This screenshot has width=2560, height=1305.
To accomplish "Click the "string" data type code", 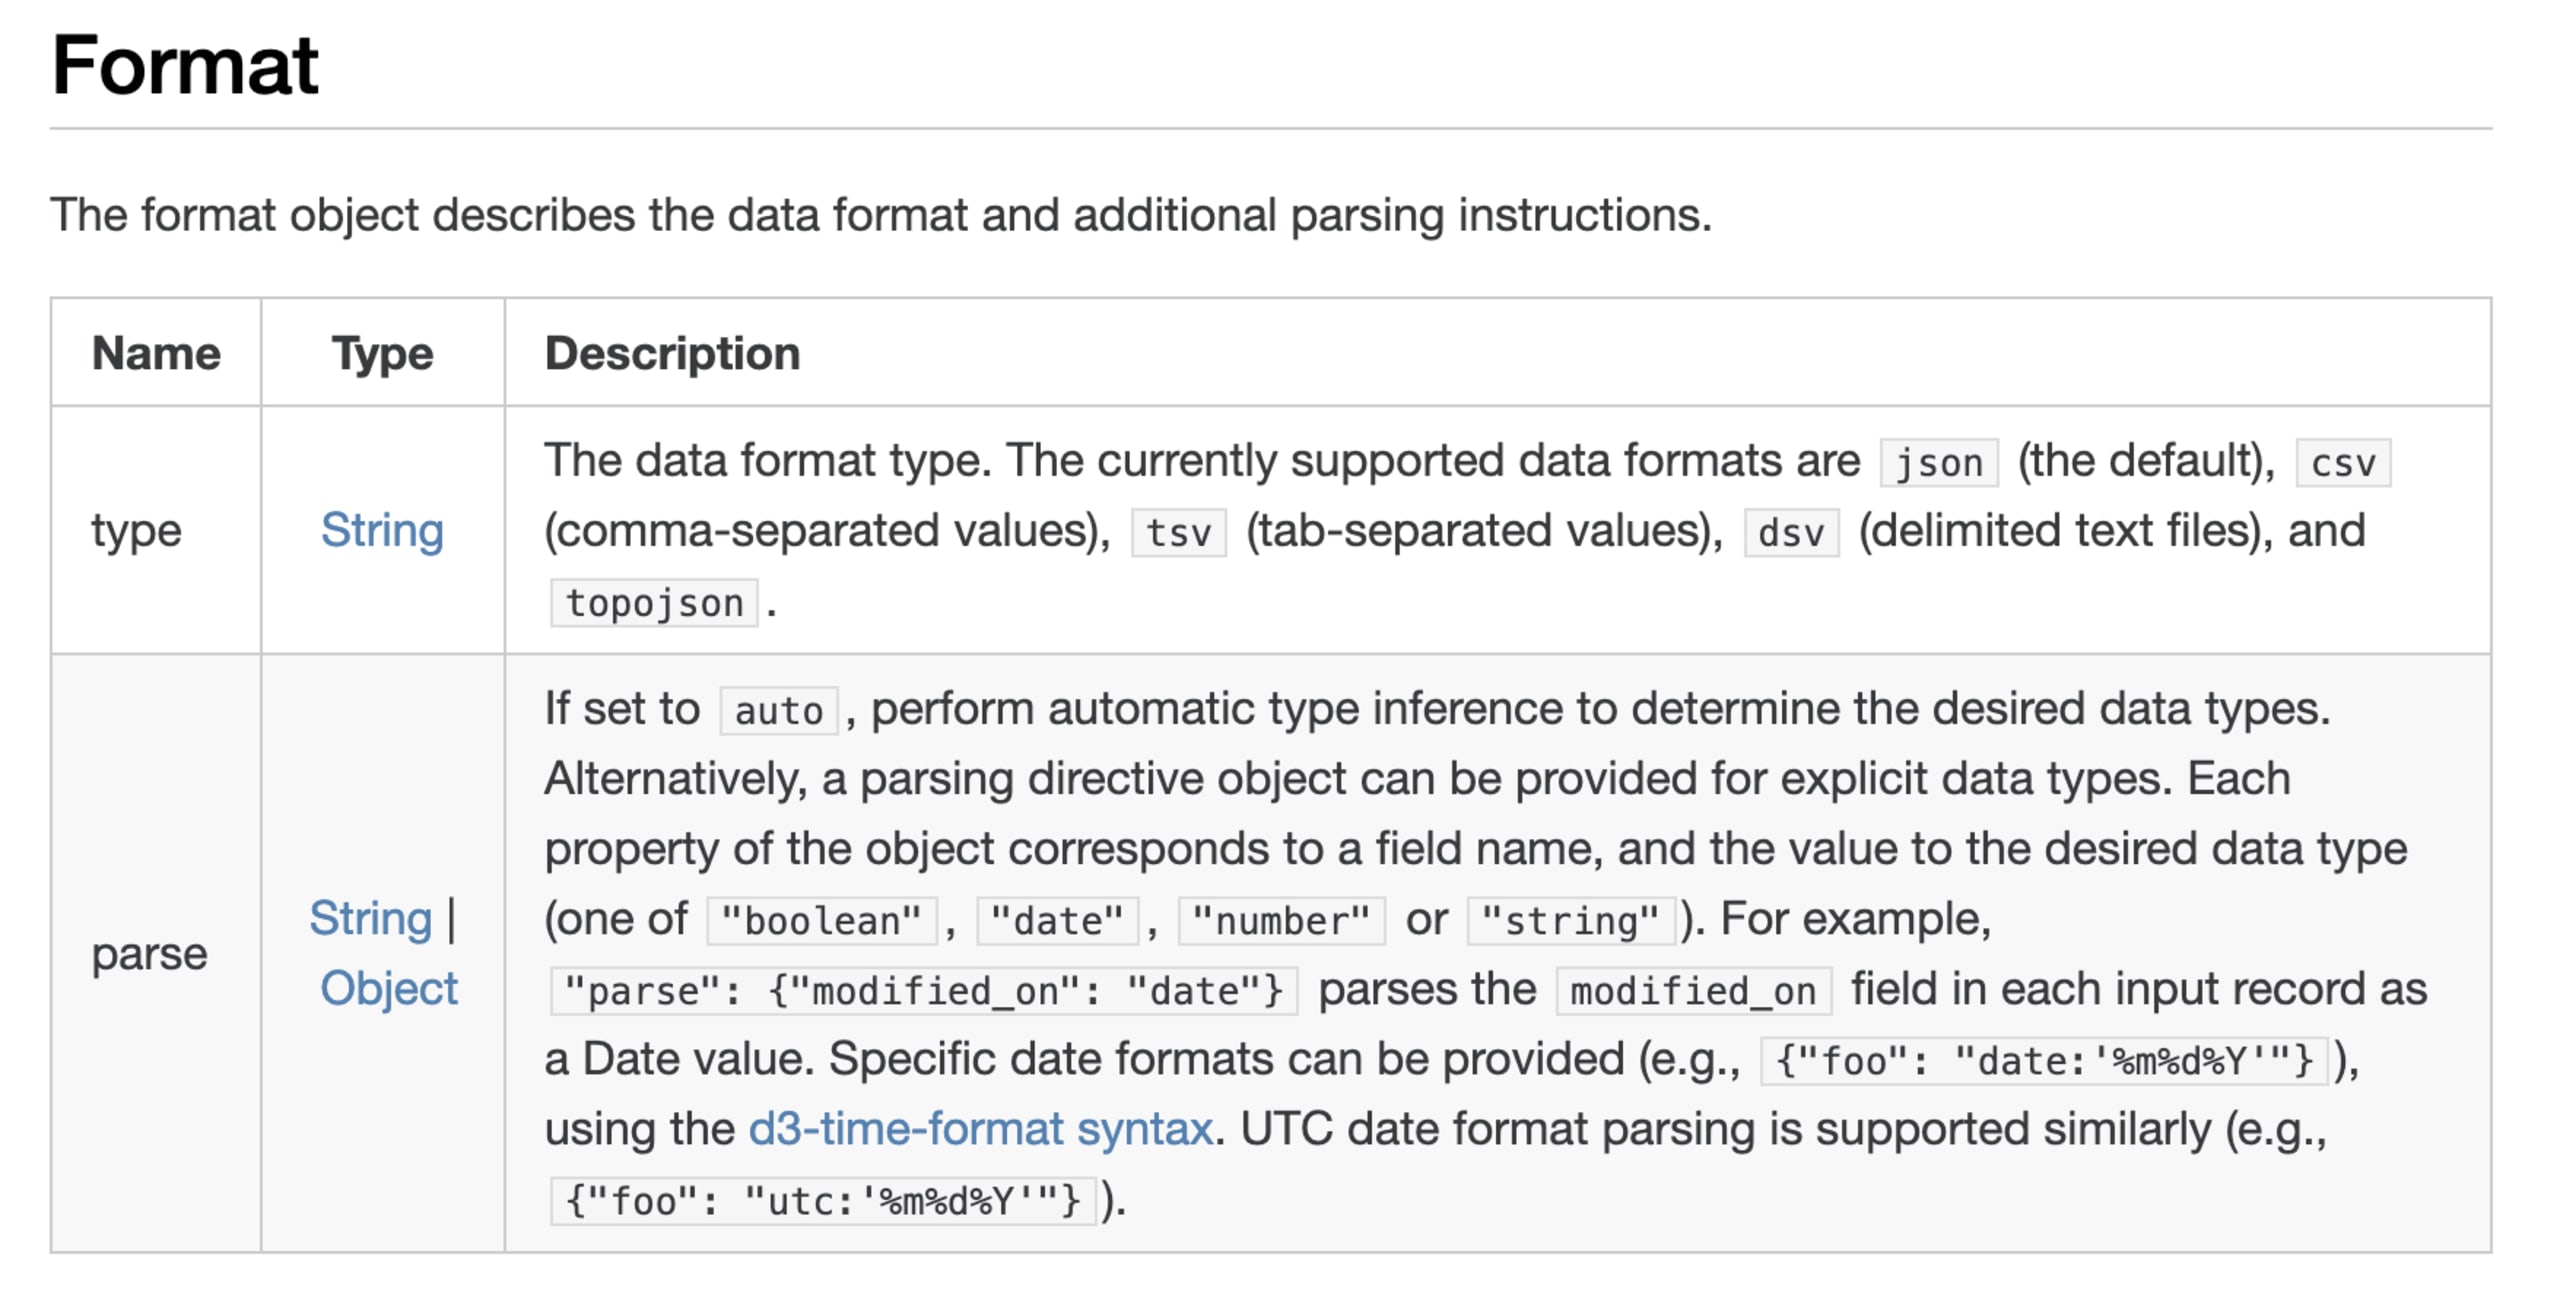I will point(1570,921).
